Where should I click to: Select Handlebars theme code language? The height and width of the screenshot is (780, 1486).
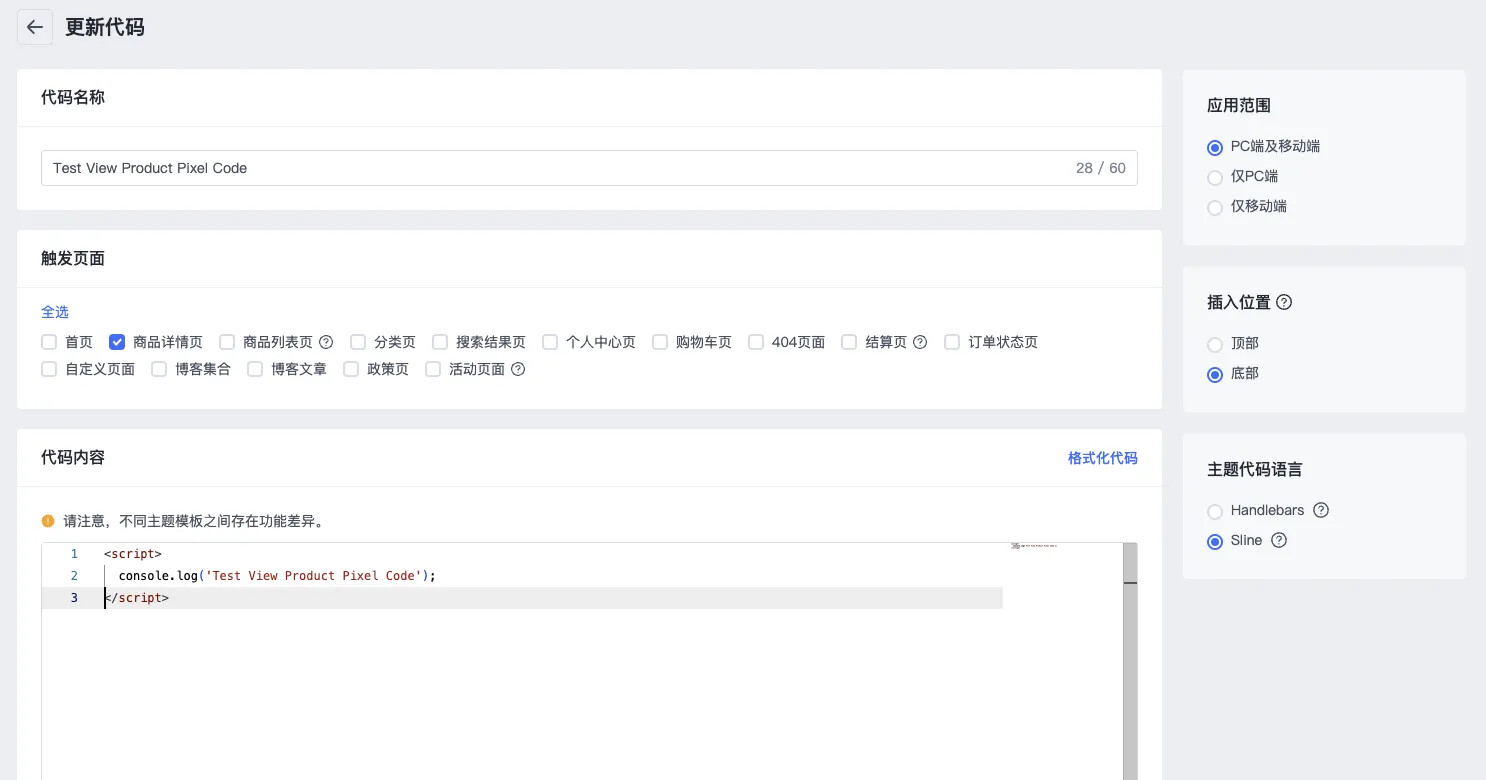click(x=1215, y=511)
